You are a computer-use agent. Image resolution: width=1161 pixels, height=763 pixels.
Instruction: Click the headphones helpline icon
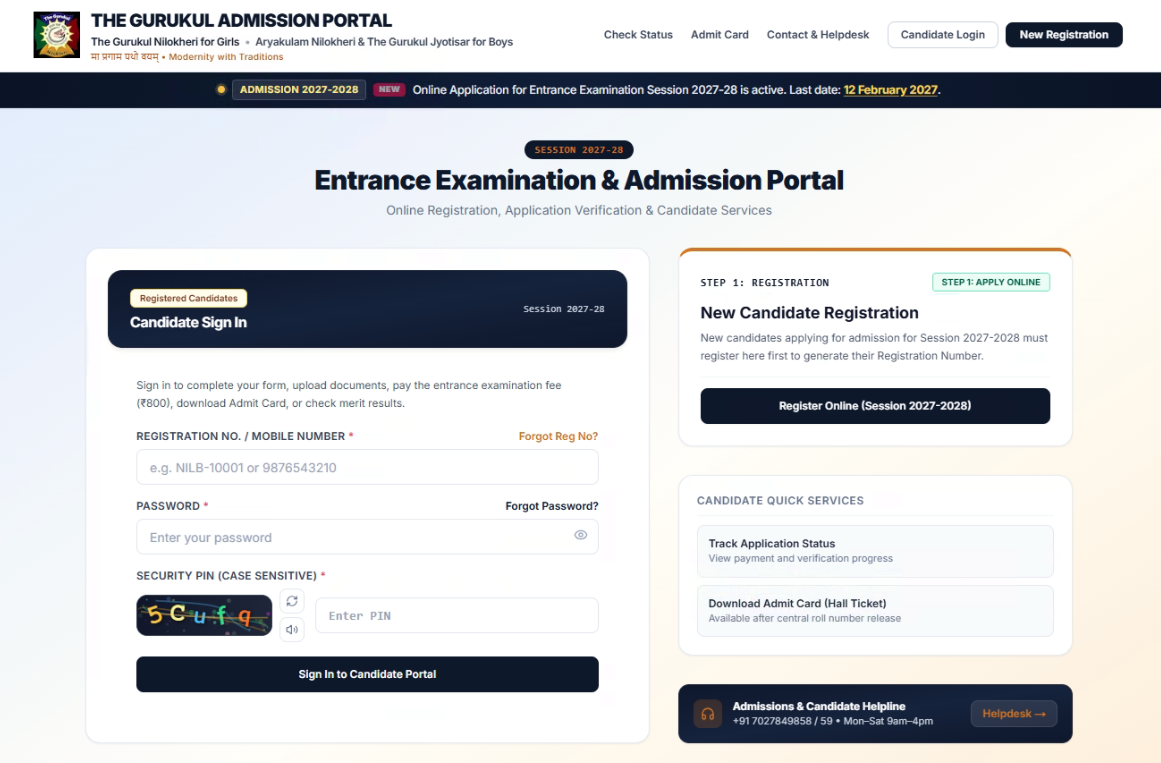(708, 714)
